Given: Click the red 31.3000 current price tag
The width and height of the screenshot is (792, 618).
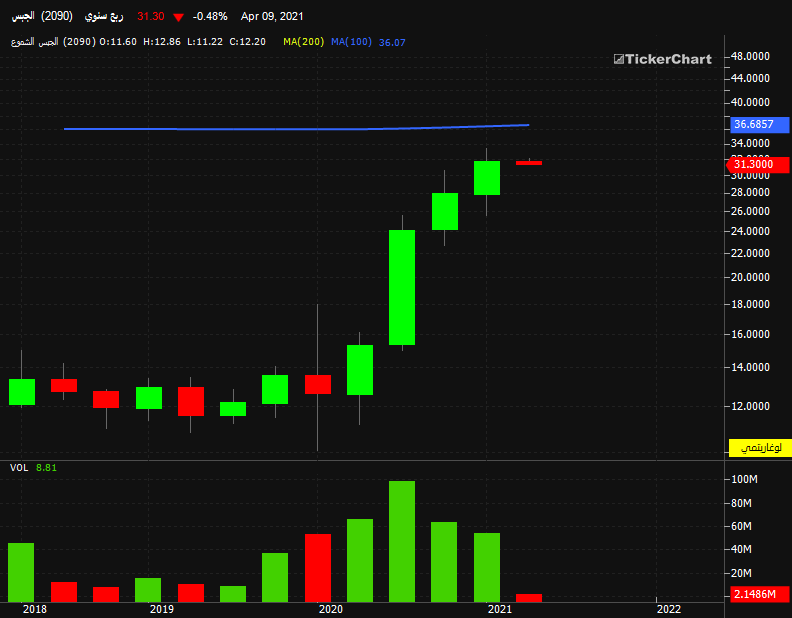Looking at the screenshot, I should [758, 164].
